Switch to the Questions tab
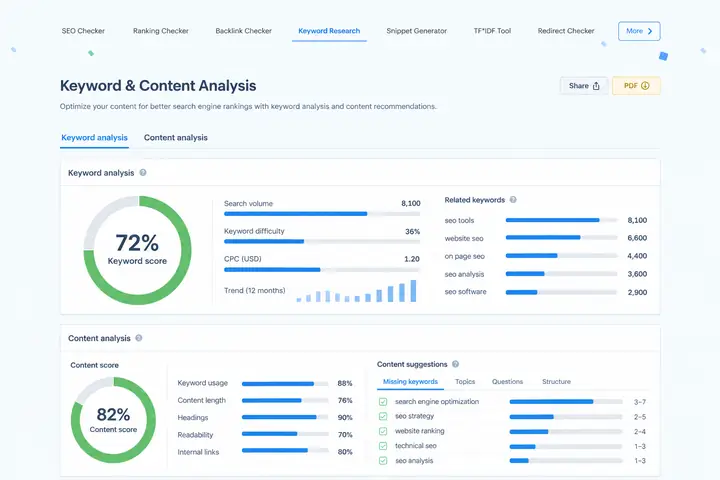The width and height of the screenshot is (720, 480). click(507, 382)
